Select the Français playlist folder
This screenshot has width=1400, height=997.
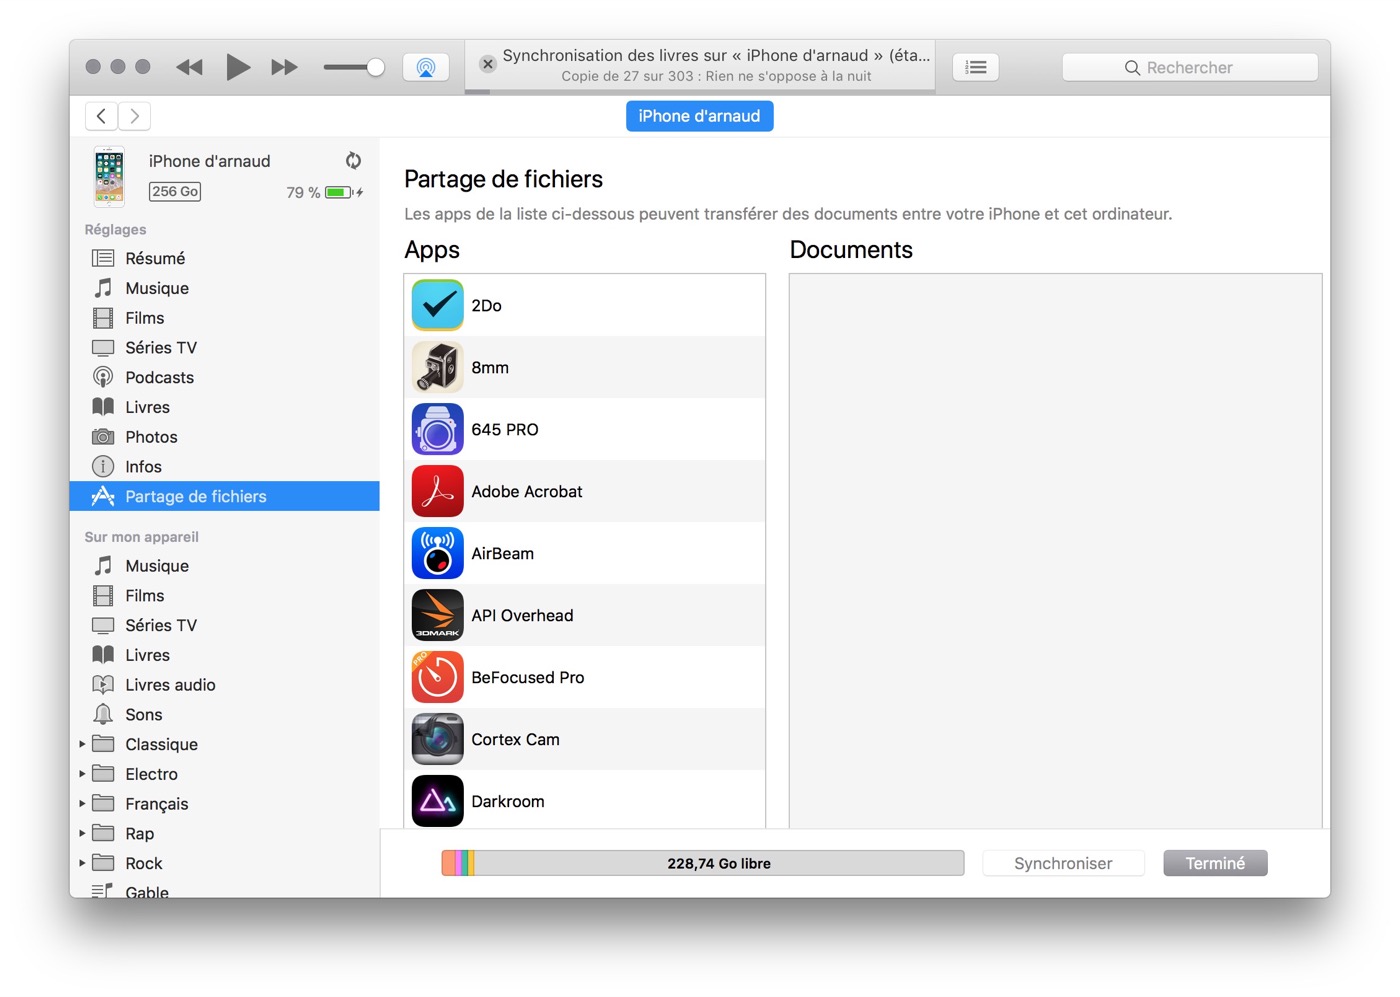coord(156,804)
